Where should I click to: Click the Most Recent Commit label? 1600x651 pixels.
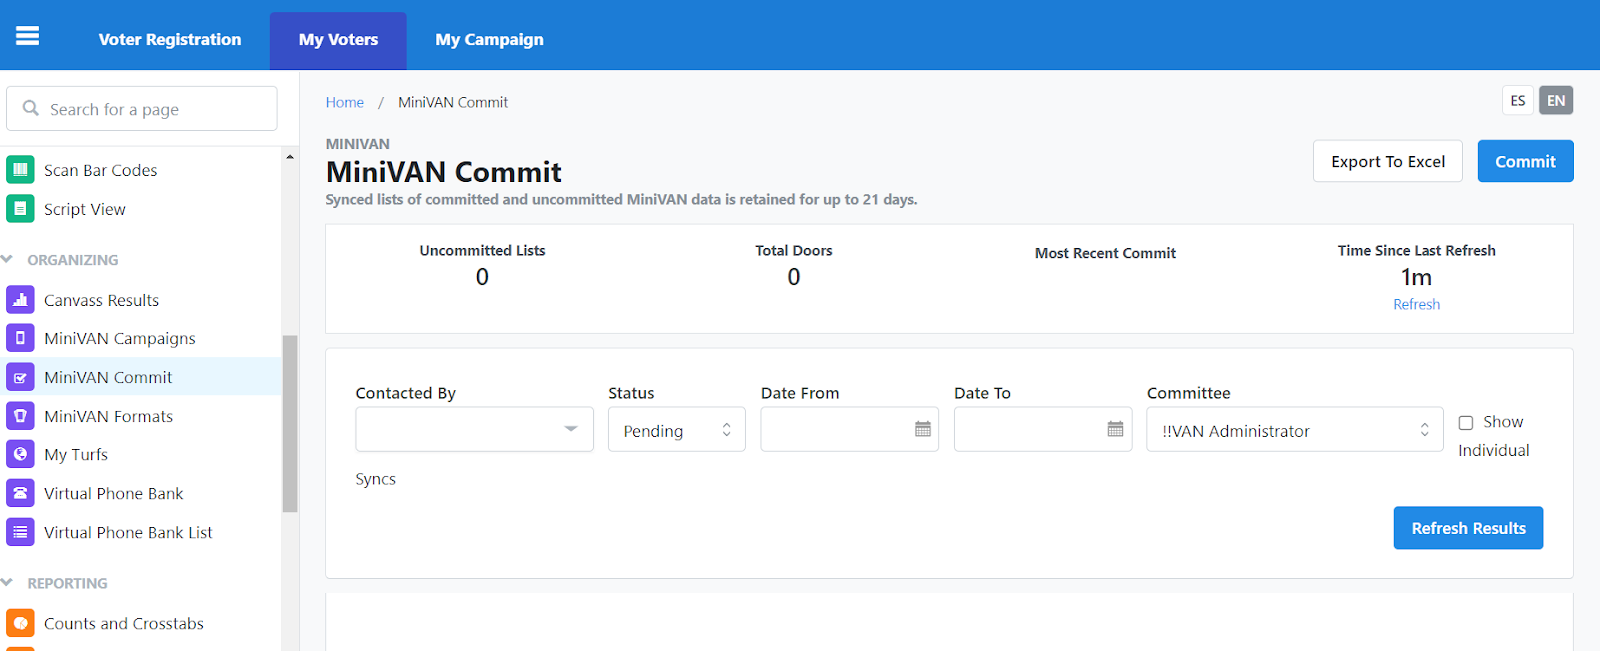pos(1105,253)
